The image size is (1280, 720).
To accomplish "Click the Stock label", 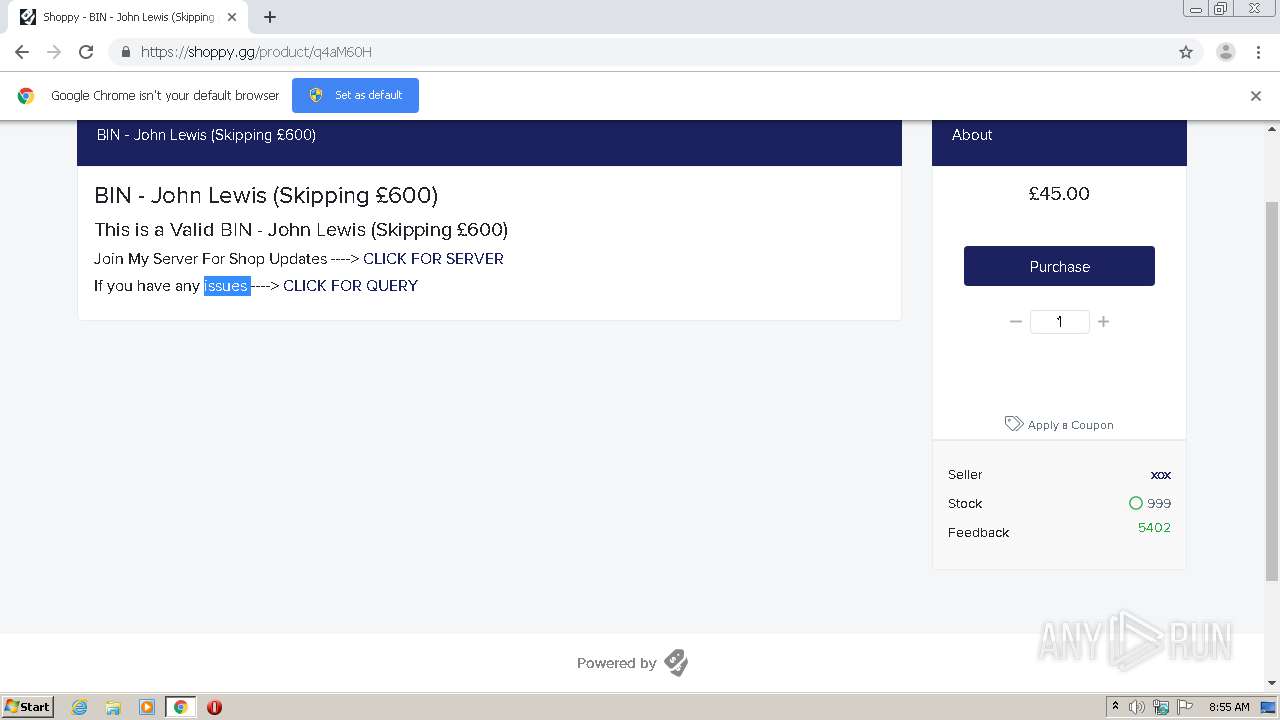I will [965, 503].
